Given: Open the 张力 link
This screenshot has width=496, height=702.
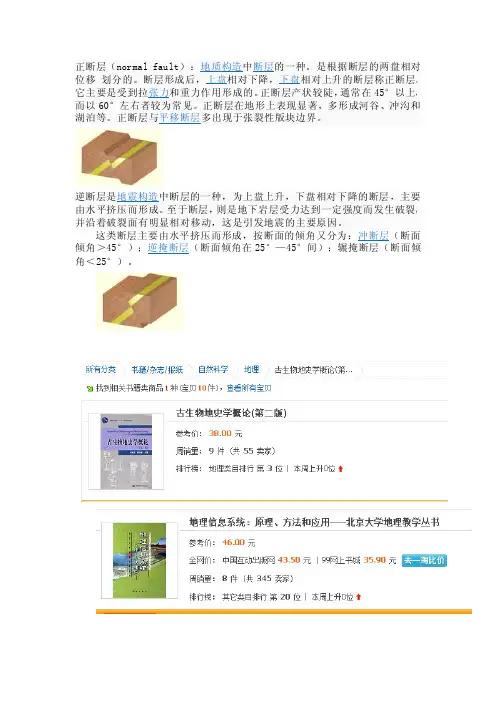Looking at the screenshot, I should [159, 93].
